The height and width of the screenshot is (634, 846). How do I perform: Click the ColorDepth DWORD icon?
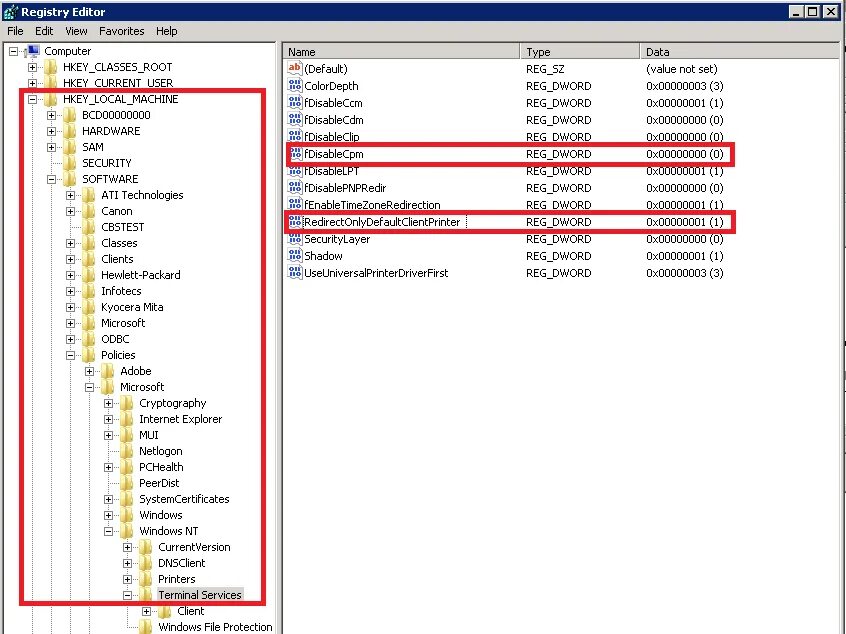(x=295, y=86)
